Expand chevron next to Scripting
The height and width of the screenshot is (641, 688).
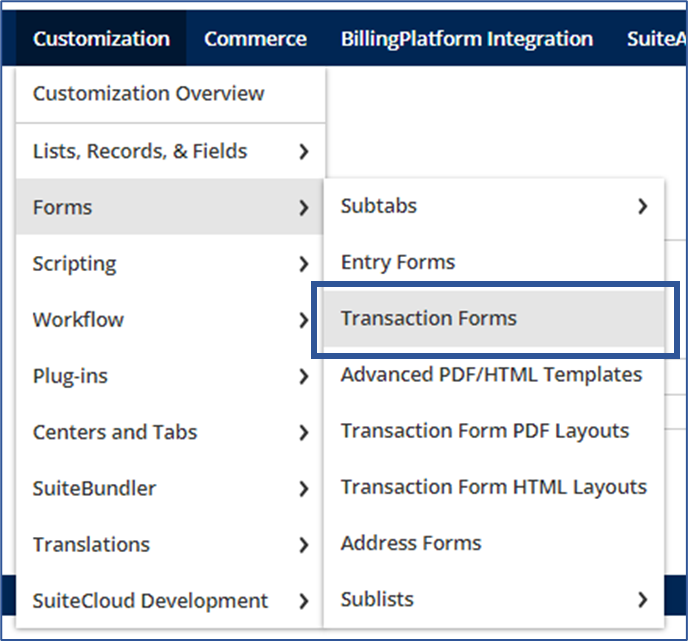tap(304, 264)
